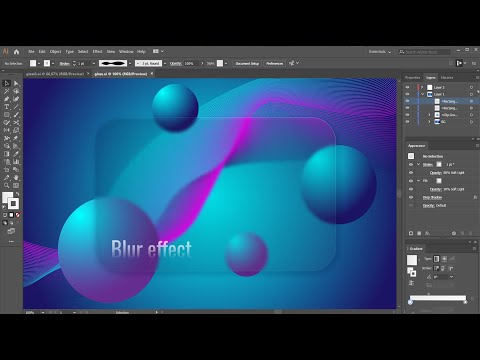This screenshot has width=480, height=360.
Task: Select the Width tool
Action: coord(7,138)
